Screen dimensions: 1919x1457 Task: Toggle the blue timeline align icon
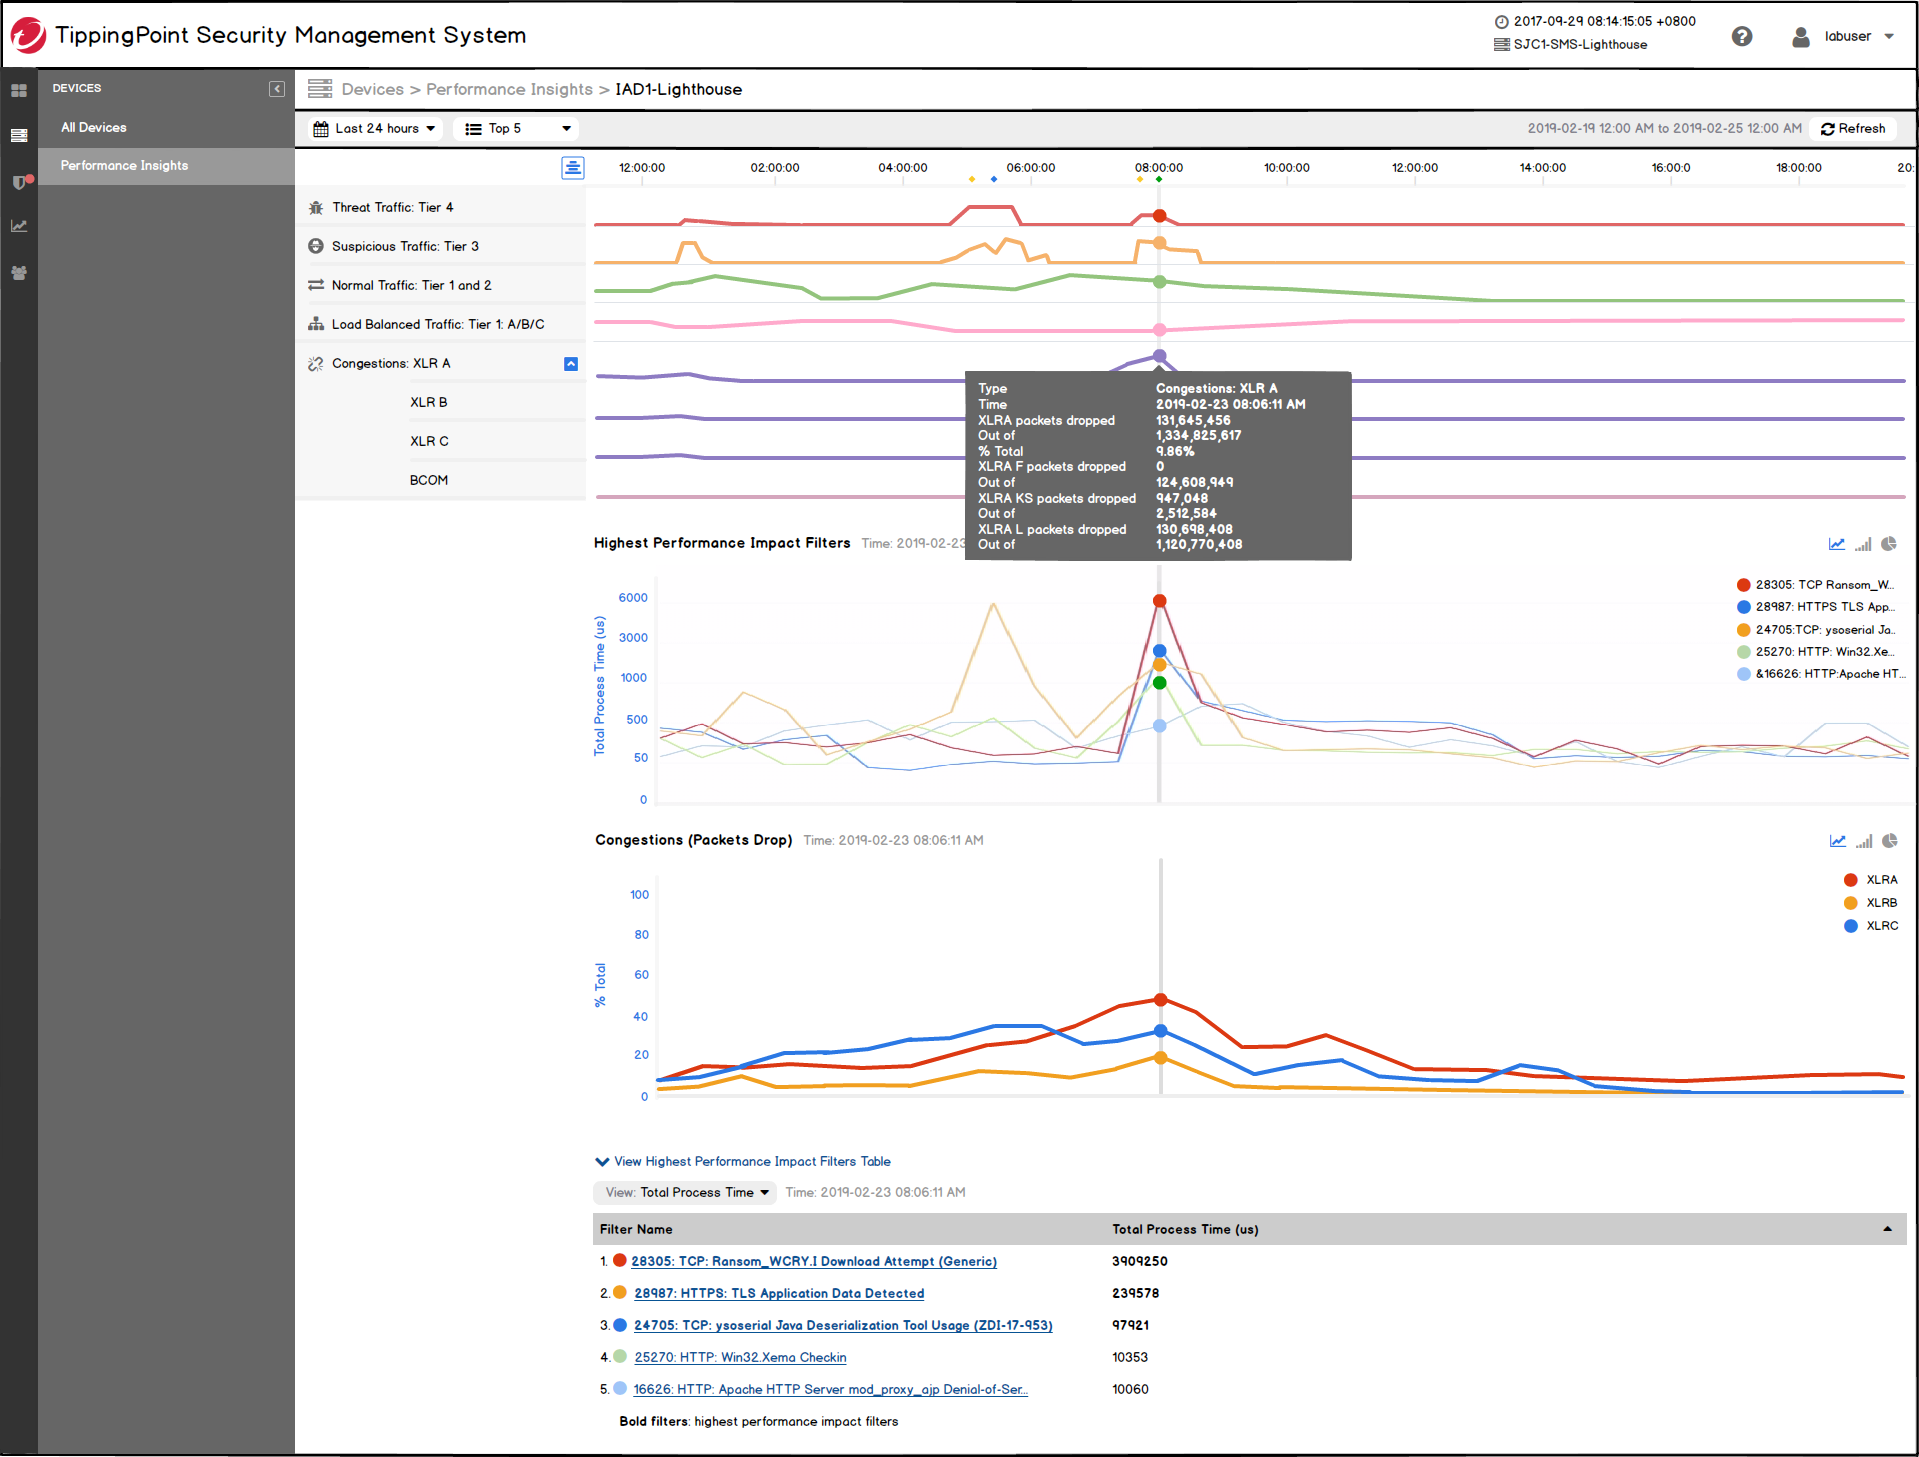tap(572, 167)
